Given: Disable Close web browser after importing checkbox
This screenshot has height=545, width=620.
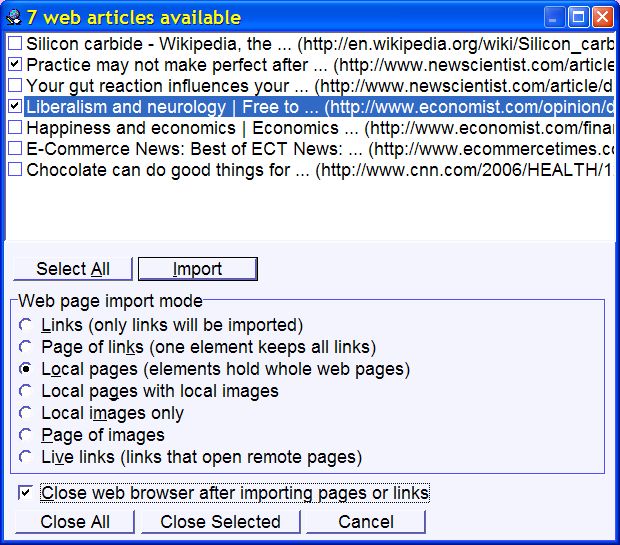Looking at the screenshot, I should pyautogui.click(x=25, y=493).
